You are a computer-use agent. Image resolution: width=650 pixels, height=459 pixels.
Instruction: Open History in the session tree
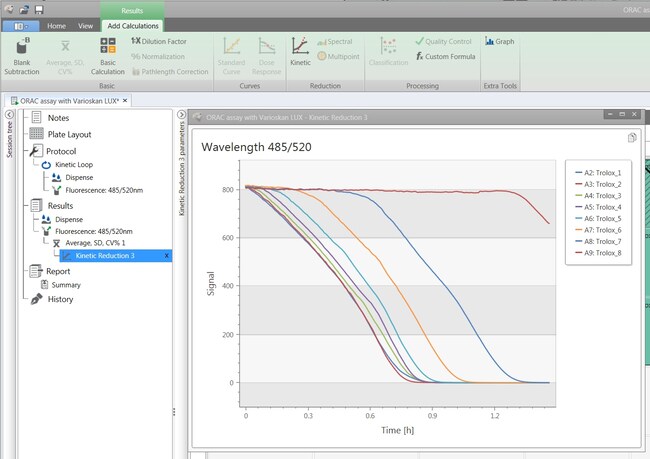tap(60, 299)
